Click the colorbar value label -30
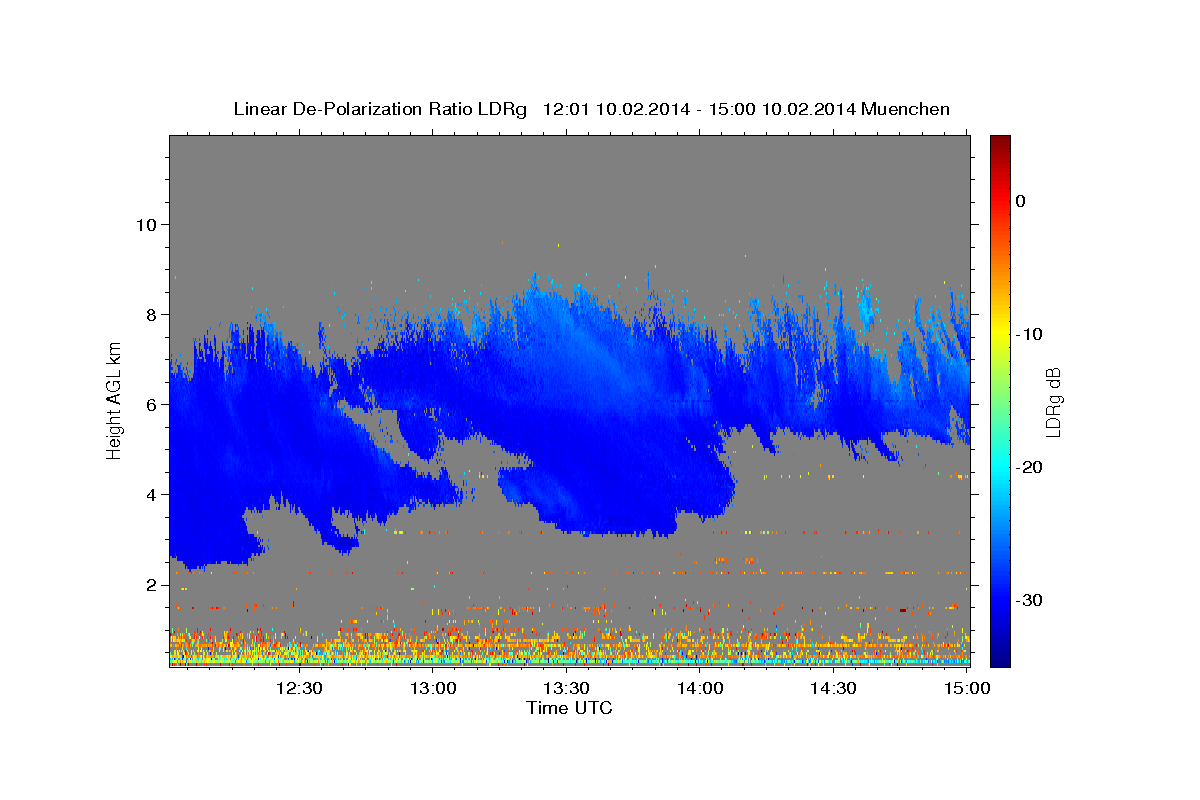The height and width of the screenshot is (800, 1200). coord(1031,600)
